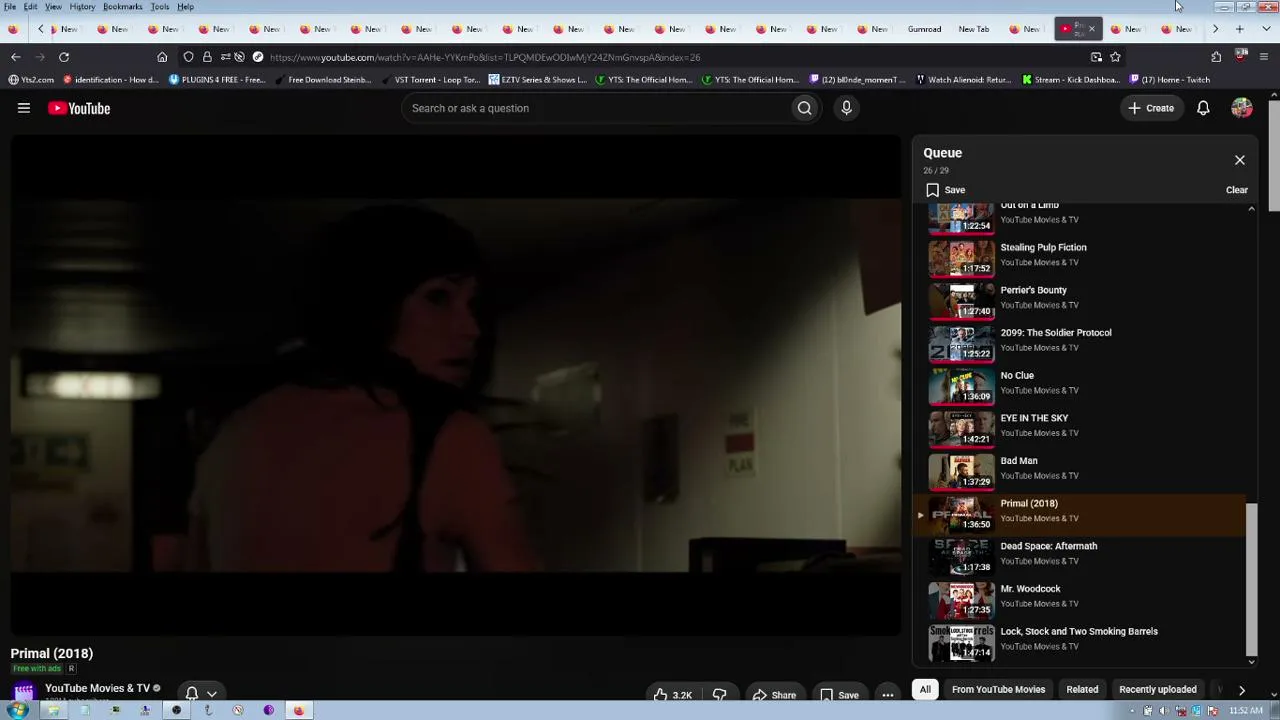Open the account avatar menu
Image resolution: width=1280 pixels, height=720 pixels.
pos(1242,108)
